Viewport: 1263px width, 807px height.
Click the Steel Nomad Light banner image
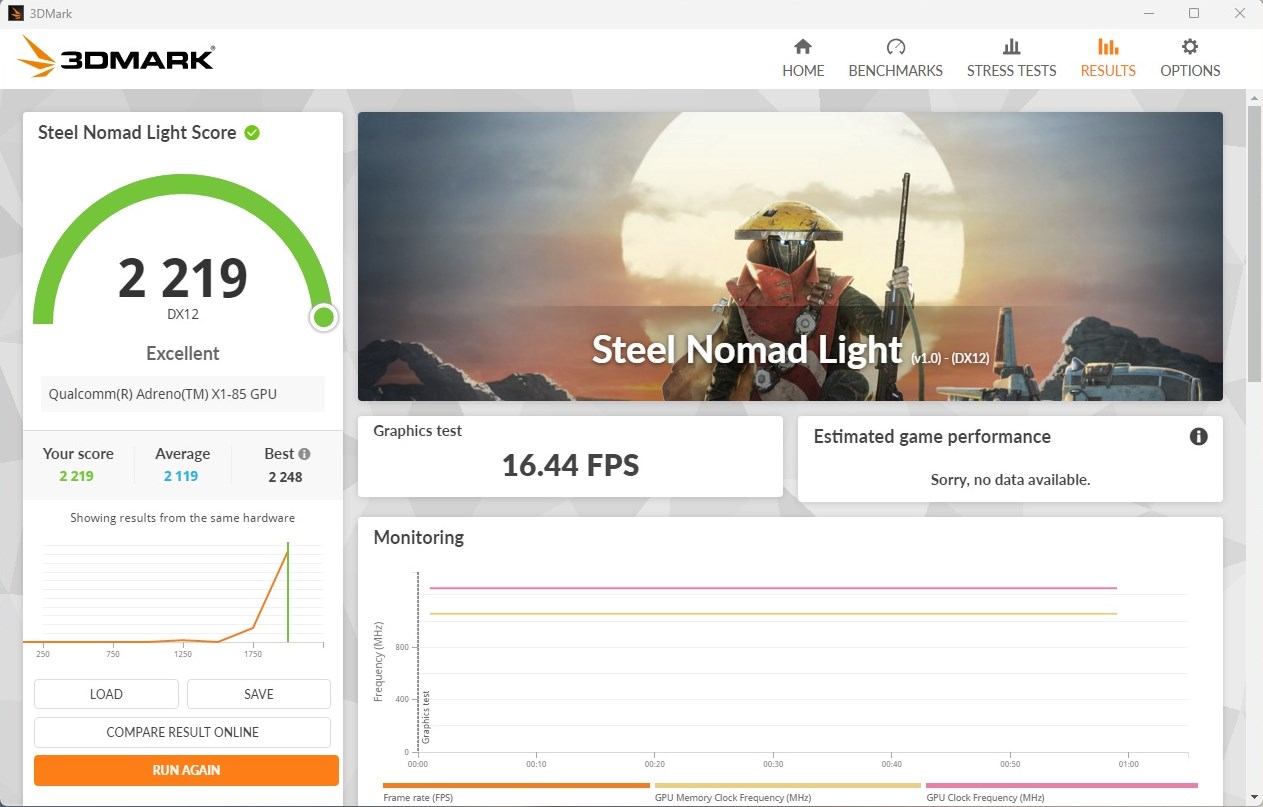(x=790, y=256)
